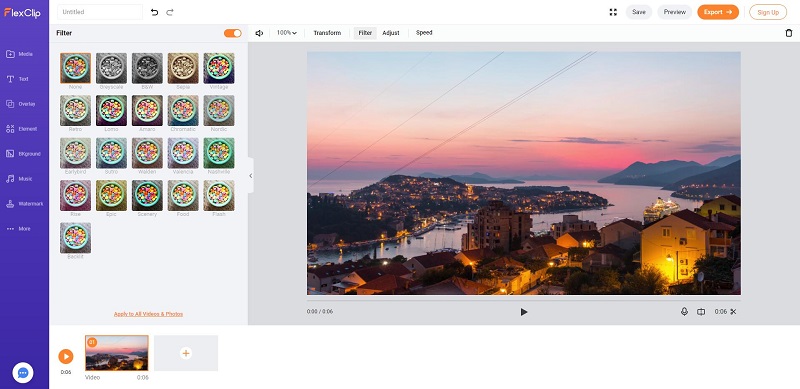
Task: Click the Untitled project name field
Action: [100, 12]
